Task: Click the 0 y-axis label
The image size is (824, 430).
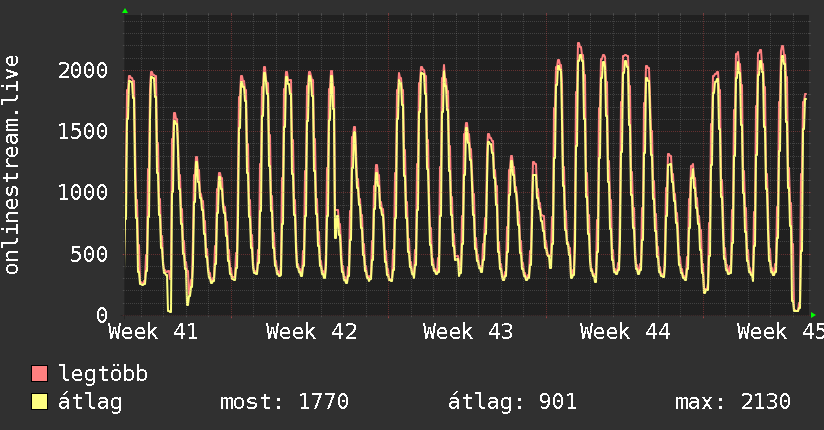Action: click(102, 315)
